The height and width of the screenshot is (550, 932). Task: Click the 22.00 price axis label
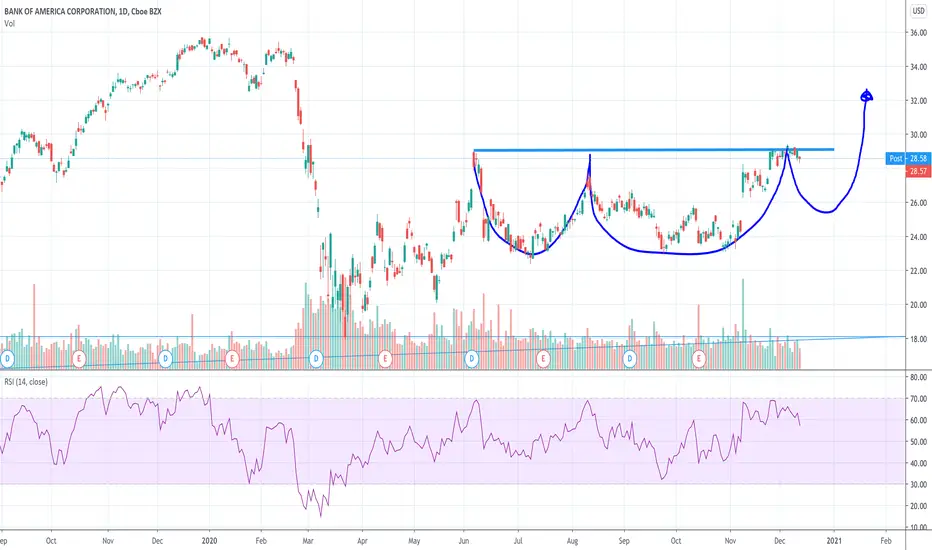(918, 271)
